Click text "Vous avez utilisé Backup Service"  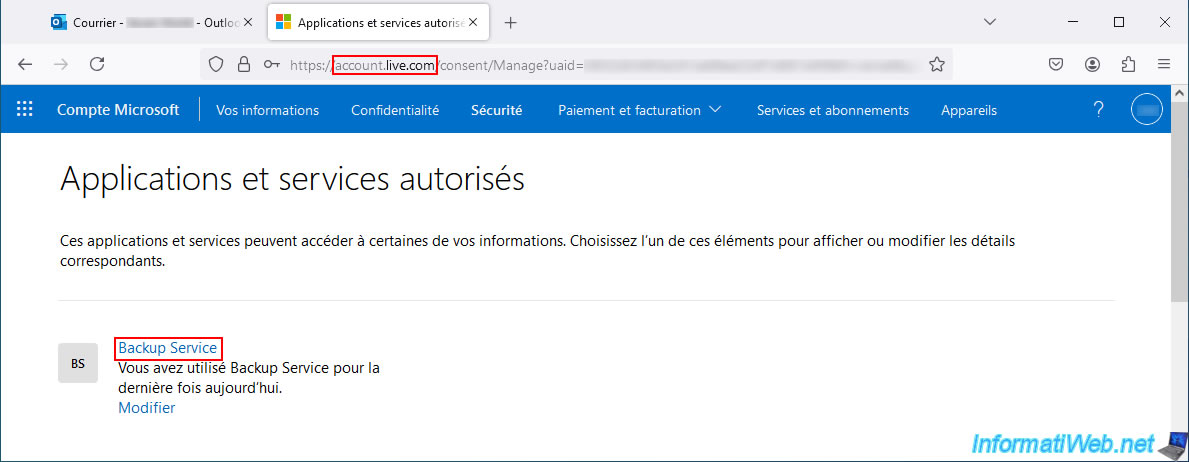(x=224, y=369)
